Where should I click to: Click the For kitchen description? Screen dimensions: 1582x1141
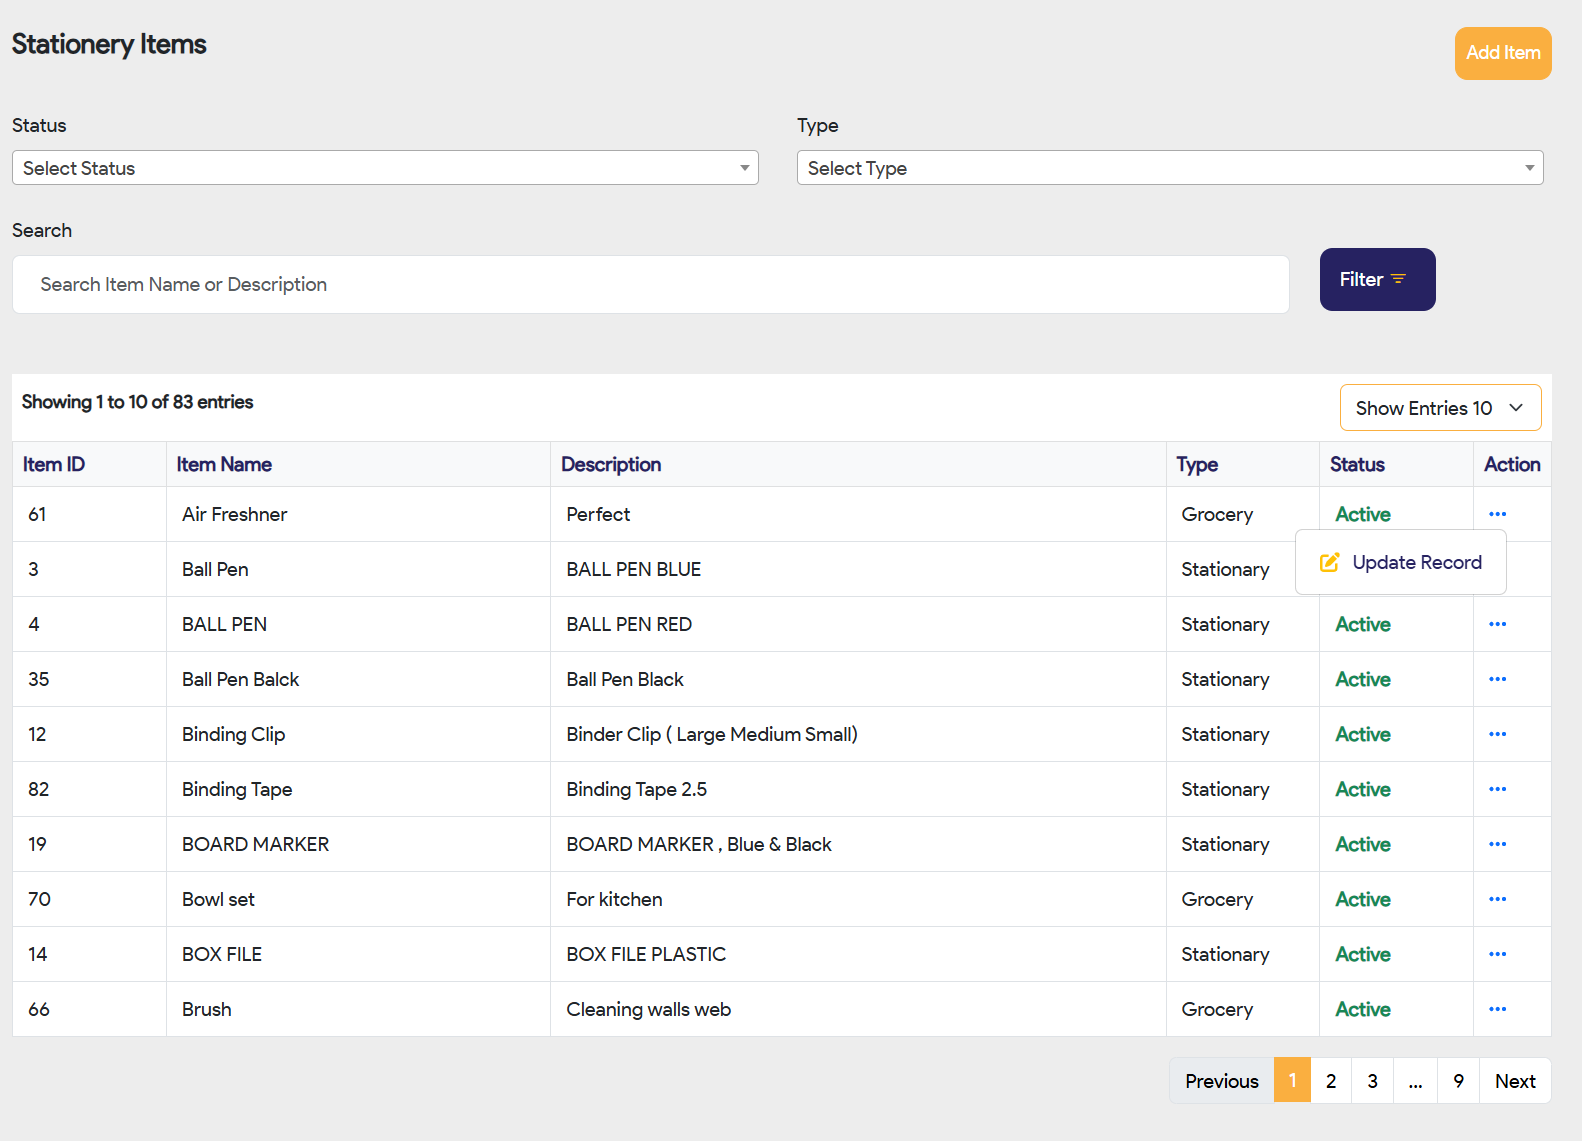coord(614,899)
